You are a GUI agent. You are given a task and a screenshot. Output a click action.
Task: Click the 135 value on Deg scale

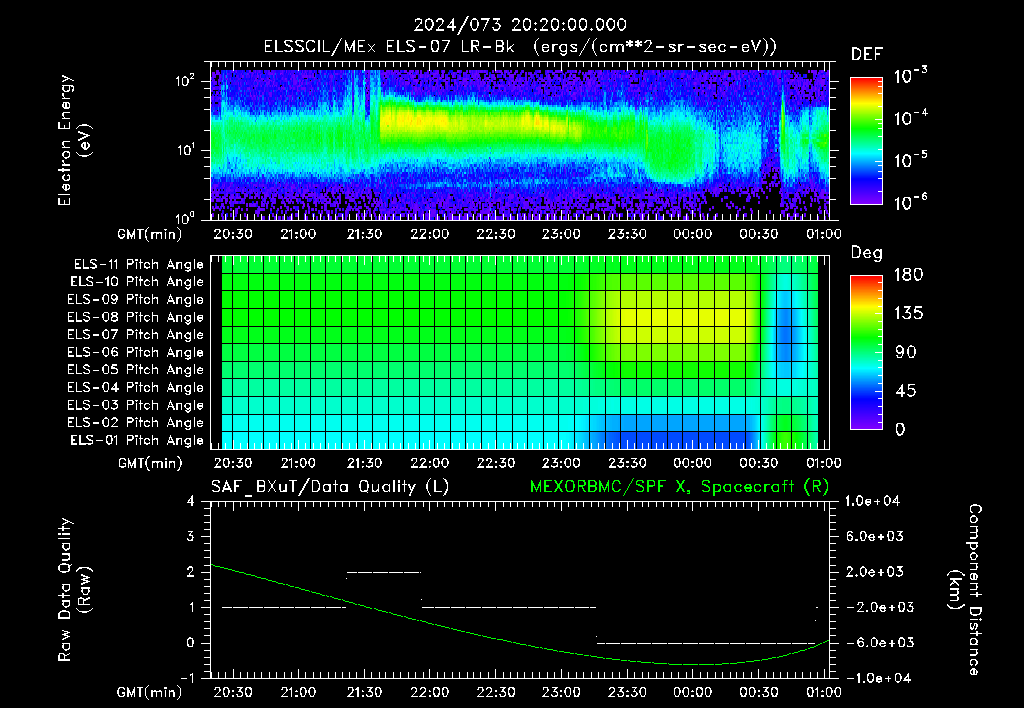[x=908, y=314]
